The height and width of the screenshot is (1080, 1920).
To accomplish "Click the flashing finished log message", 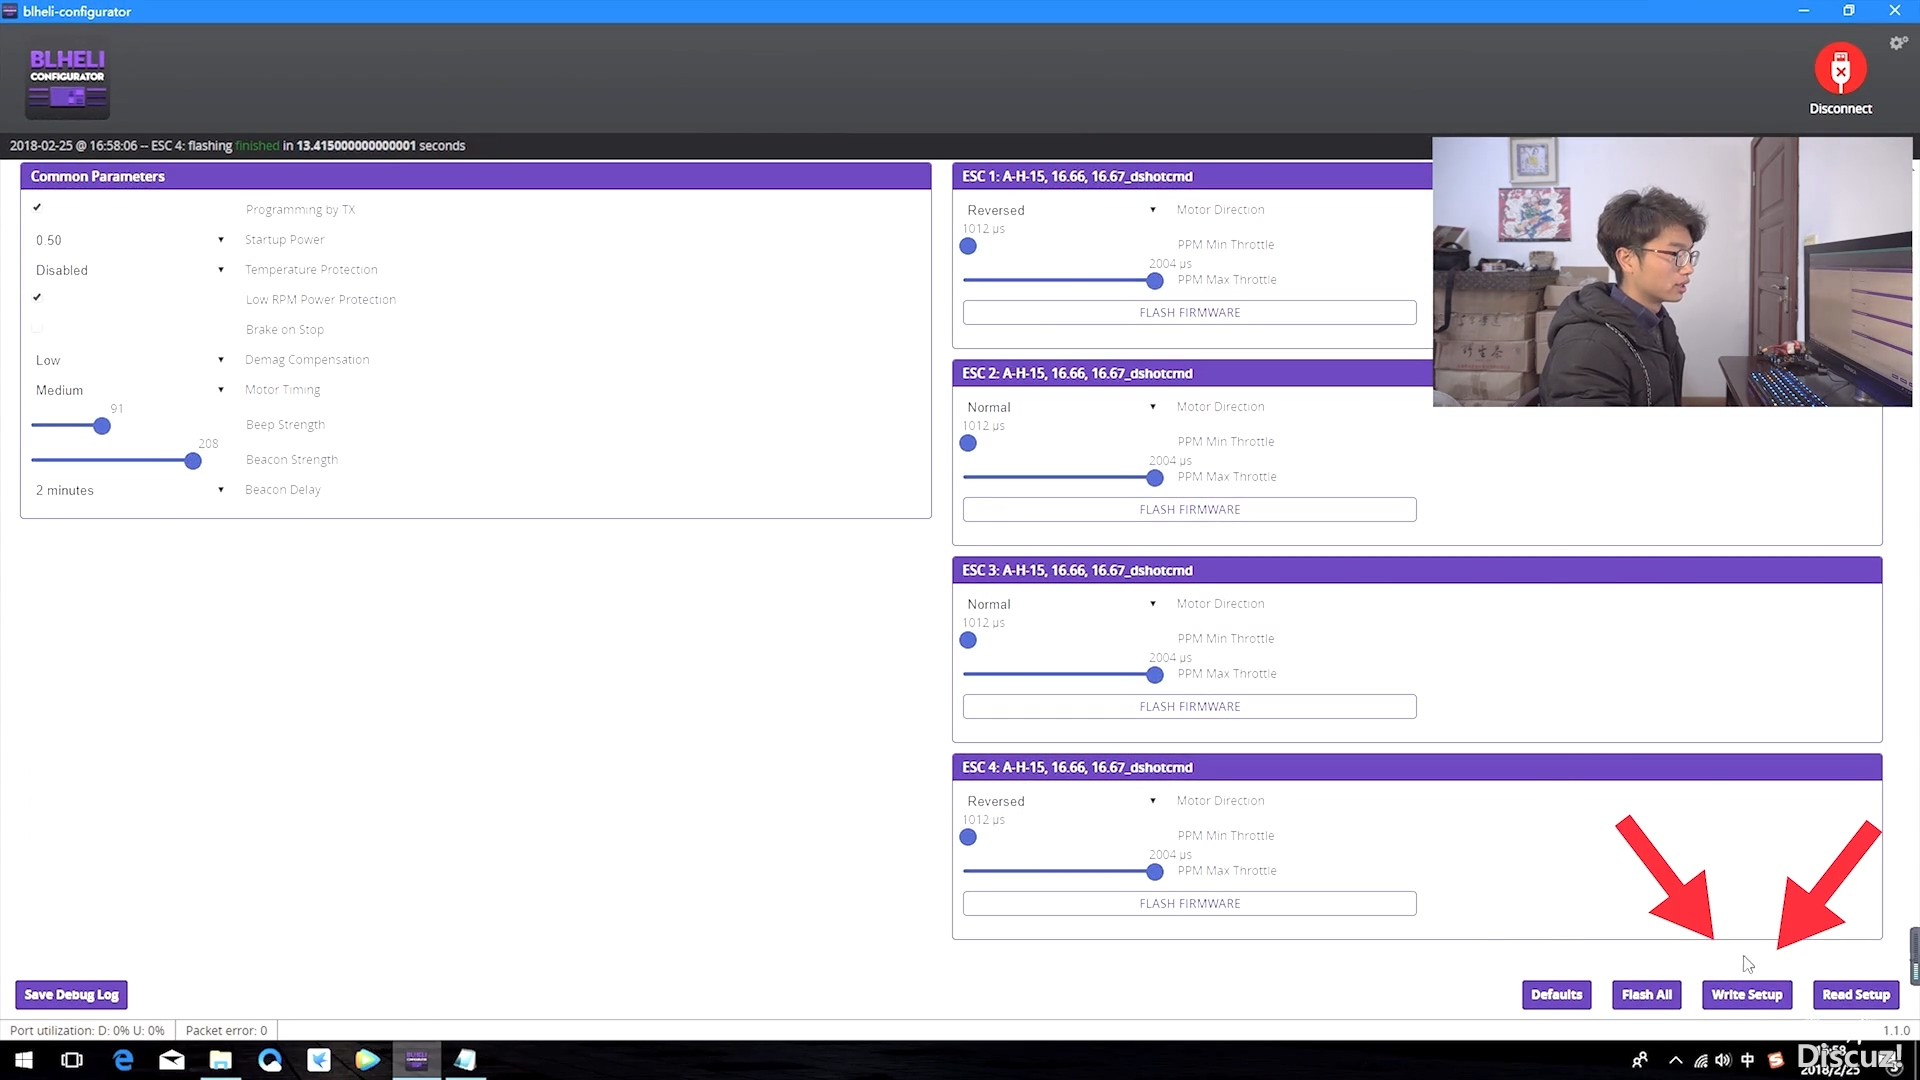I will 237,146.
